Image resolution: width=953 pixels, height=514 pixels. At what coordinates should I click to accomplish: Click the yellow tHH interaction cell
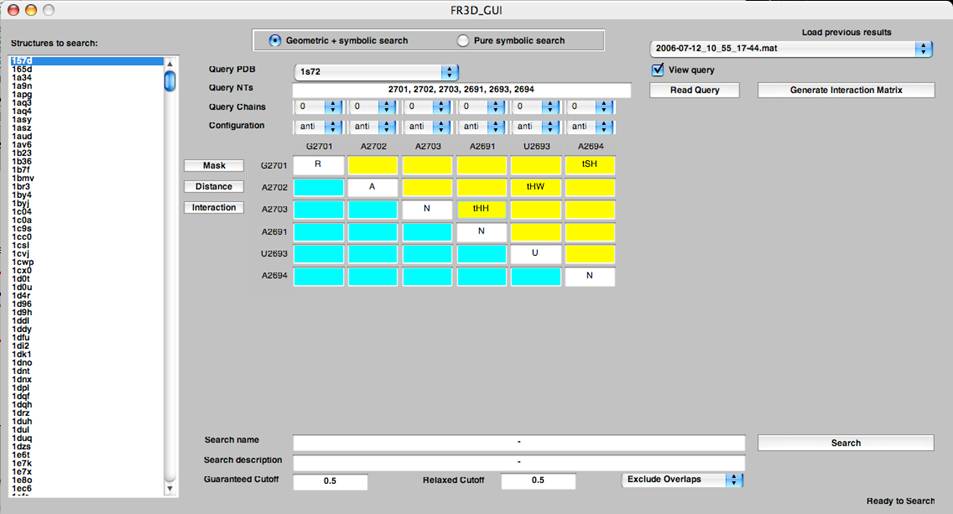pyautogui.click(x=481, y=209)
